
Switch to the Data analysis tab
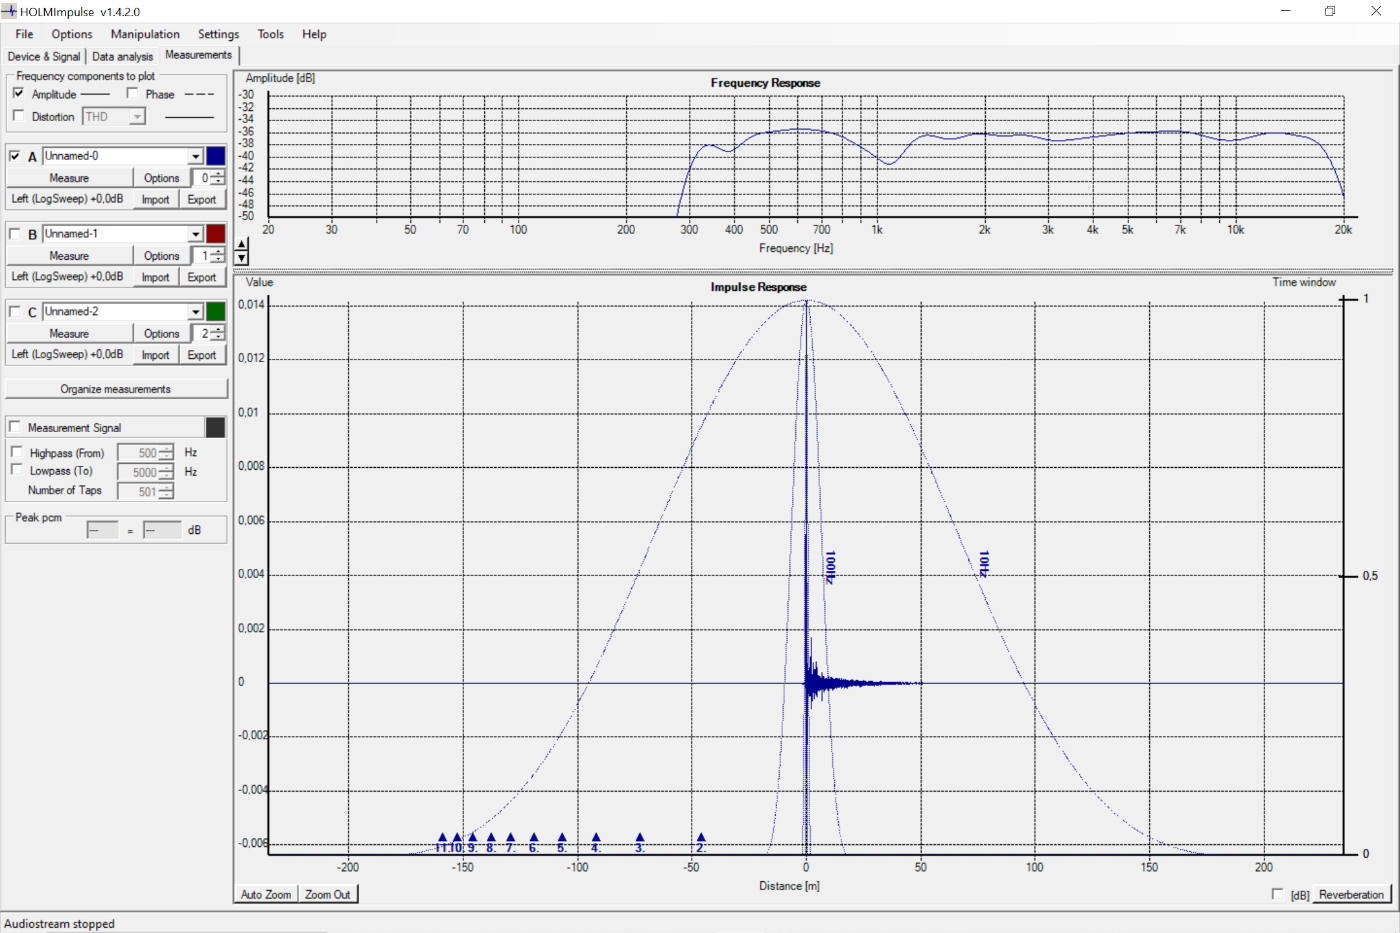[122, 57]
